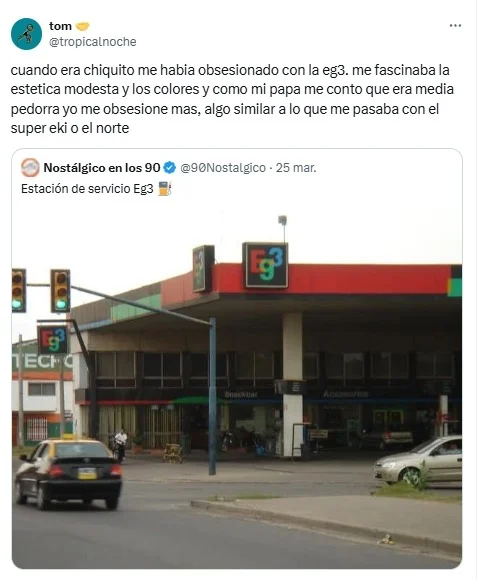Open the @90Nostalgico handle
The height and width of the screenshot is (579, 480).
click(x=223, y=168)
